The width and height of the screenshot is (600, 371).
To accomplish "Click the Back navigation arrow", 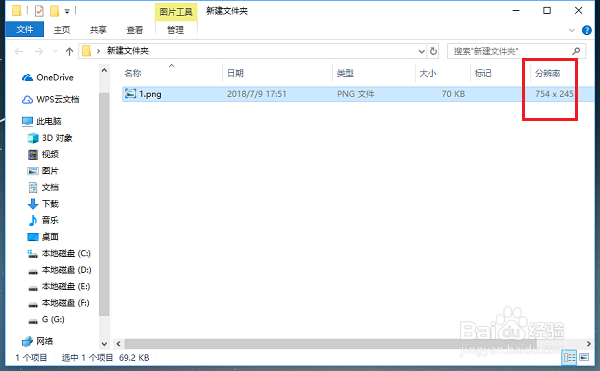I will [19, 51].
